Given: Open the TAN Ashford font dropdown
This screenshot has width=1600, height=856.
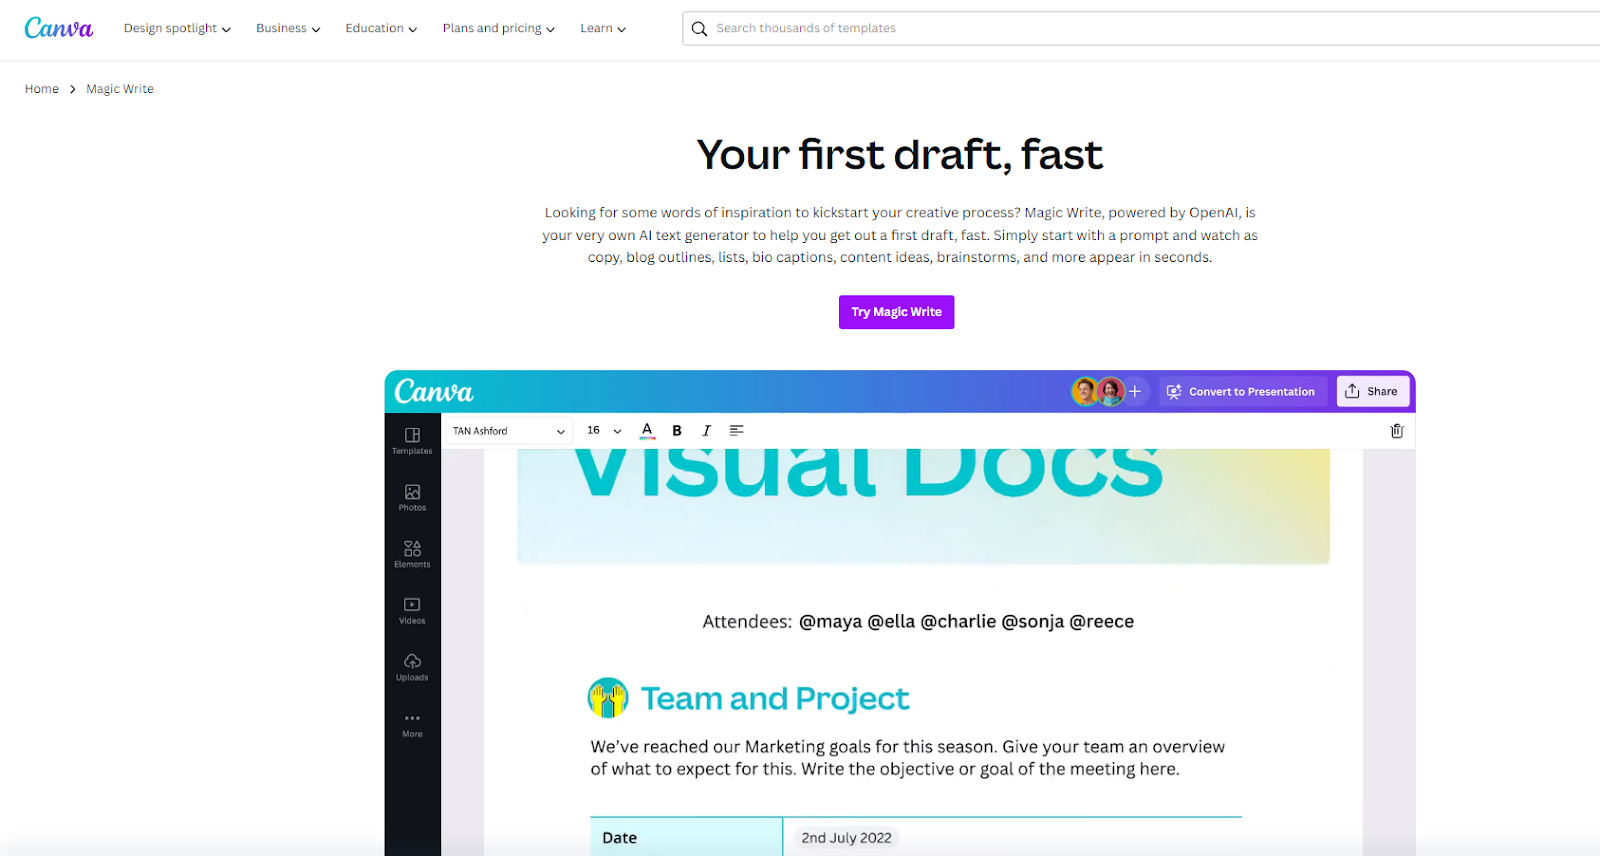Looking at the screenshot, I should tap(509, 431).
